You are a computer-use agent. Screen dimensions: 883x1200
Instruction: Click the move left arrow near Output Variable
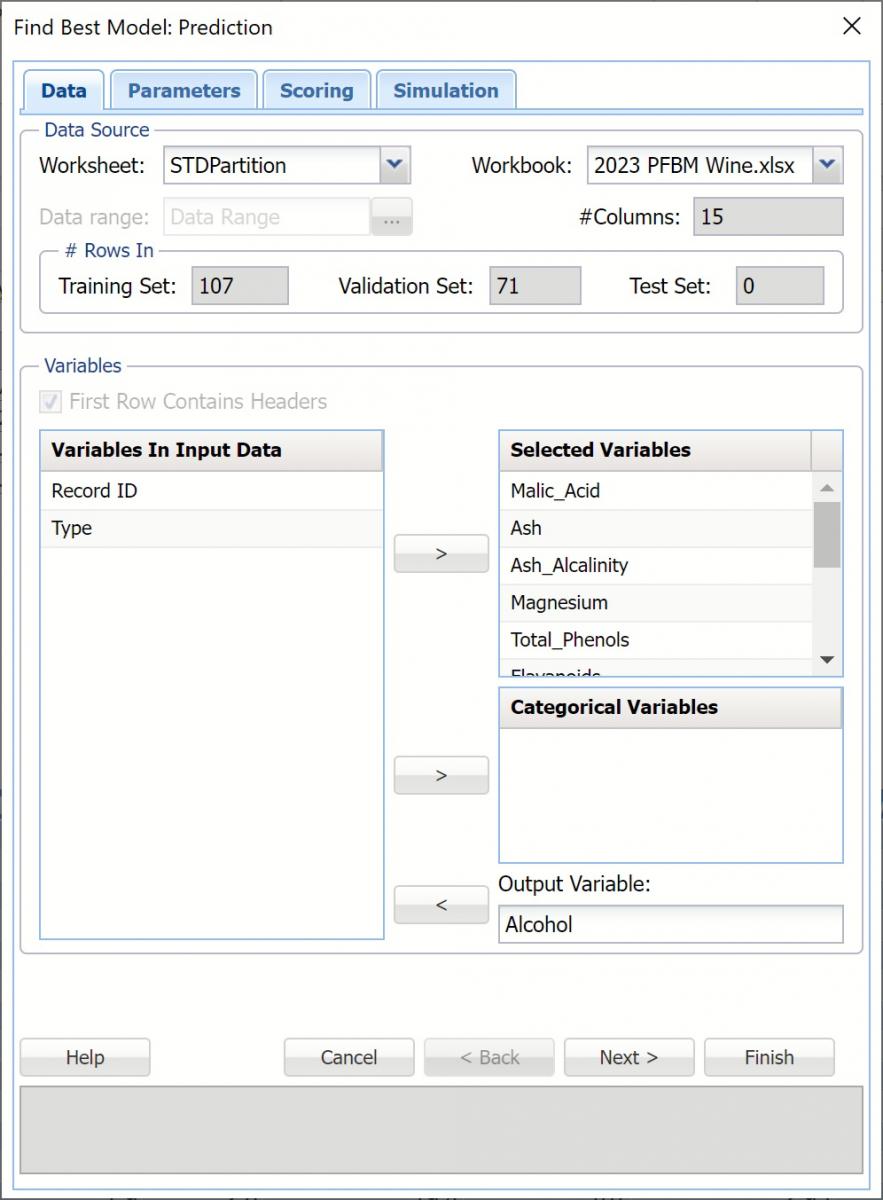point(440,904)
